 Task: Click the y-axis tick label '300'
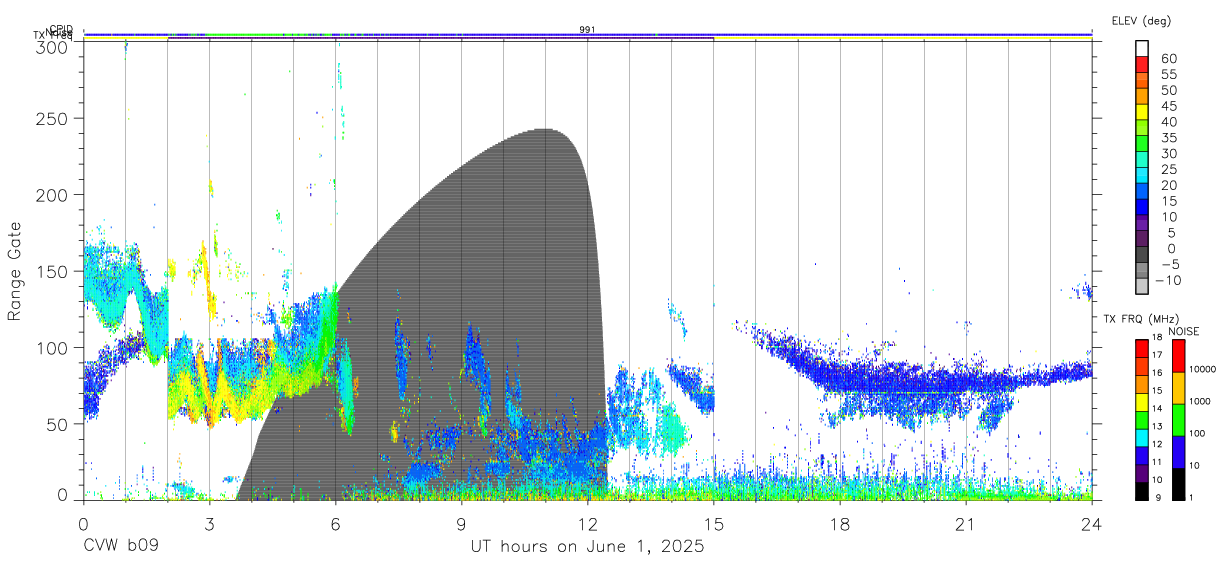(x=53, y=47)
